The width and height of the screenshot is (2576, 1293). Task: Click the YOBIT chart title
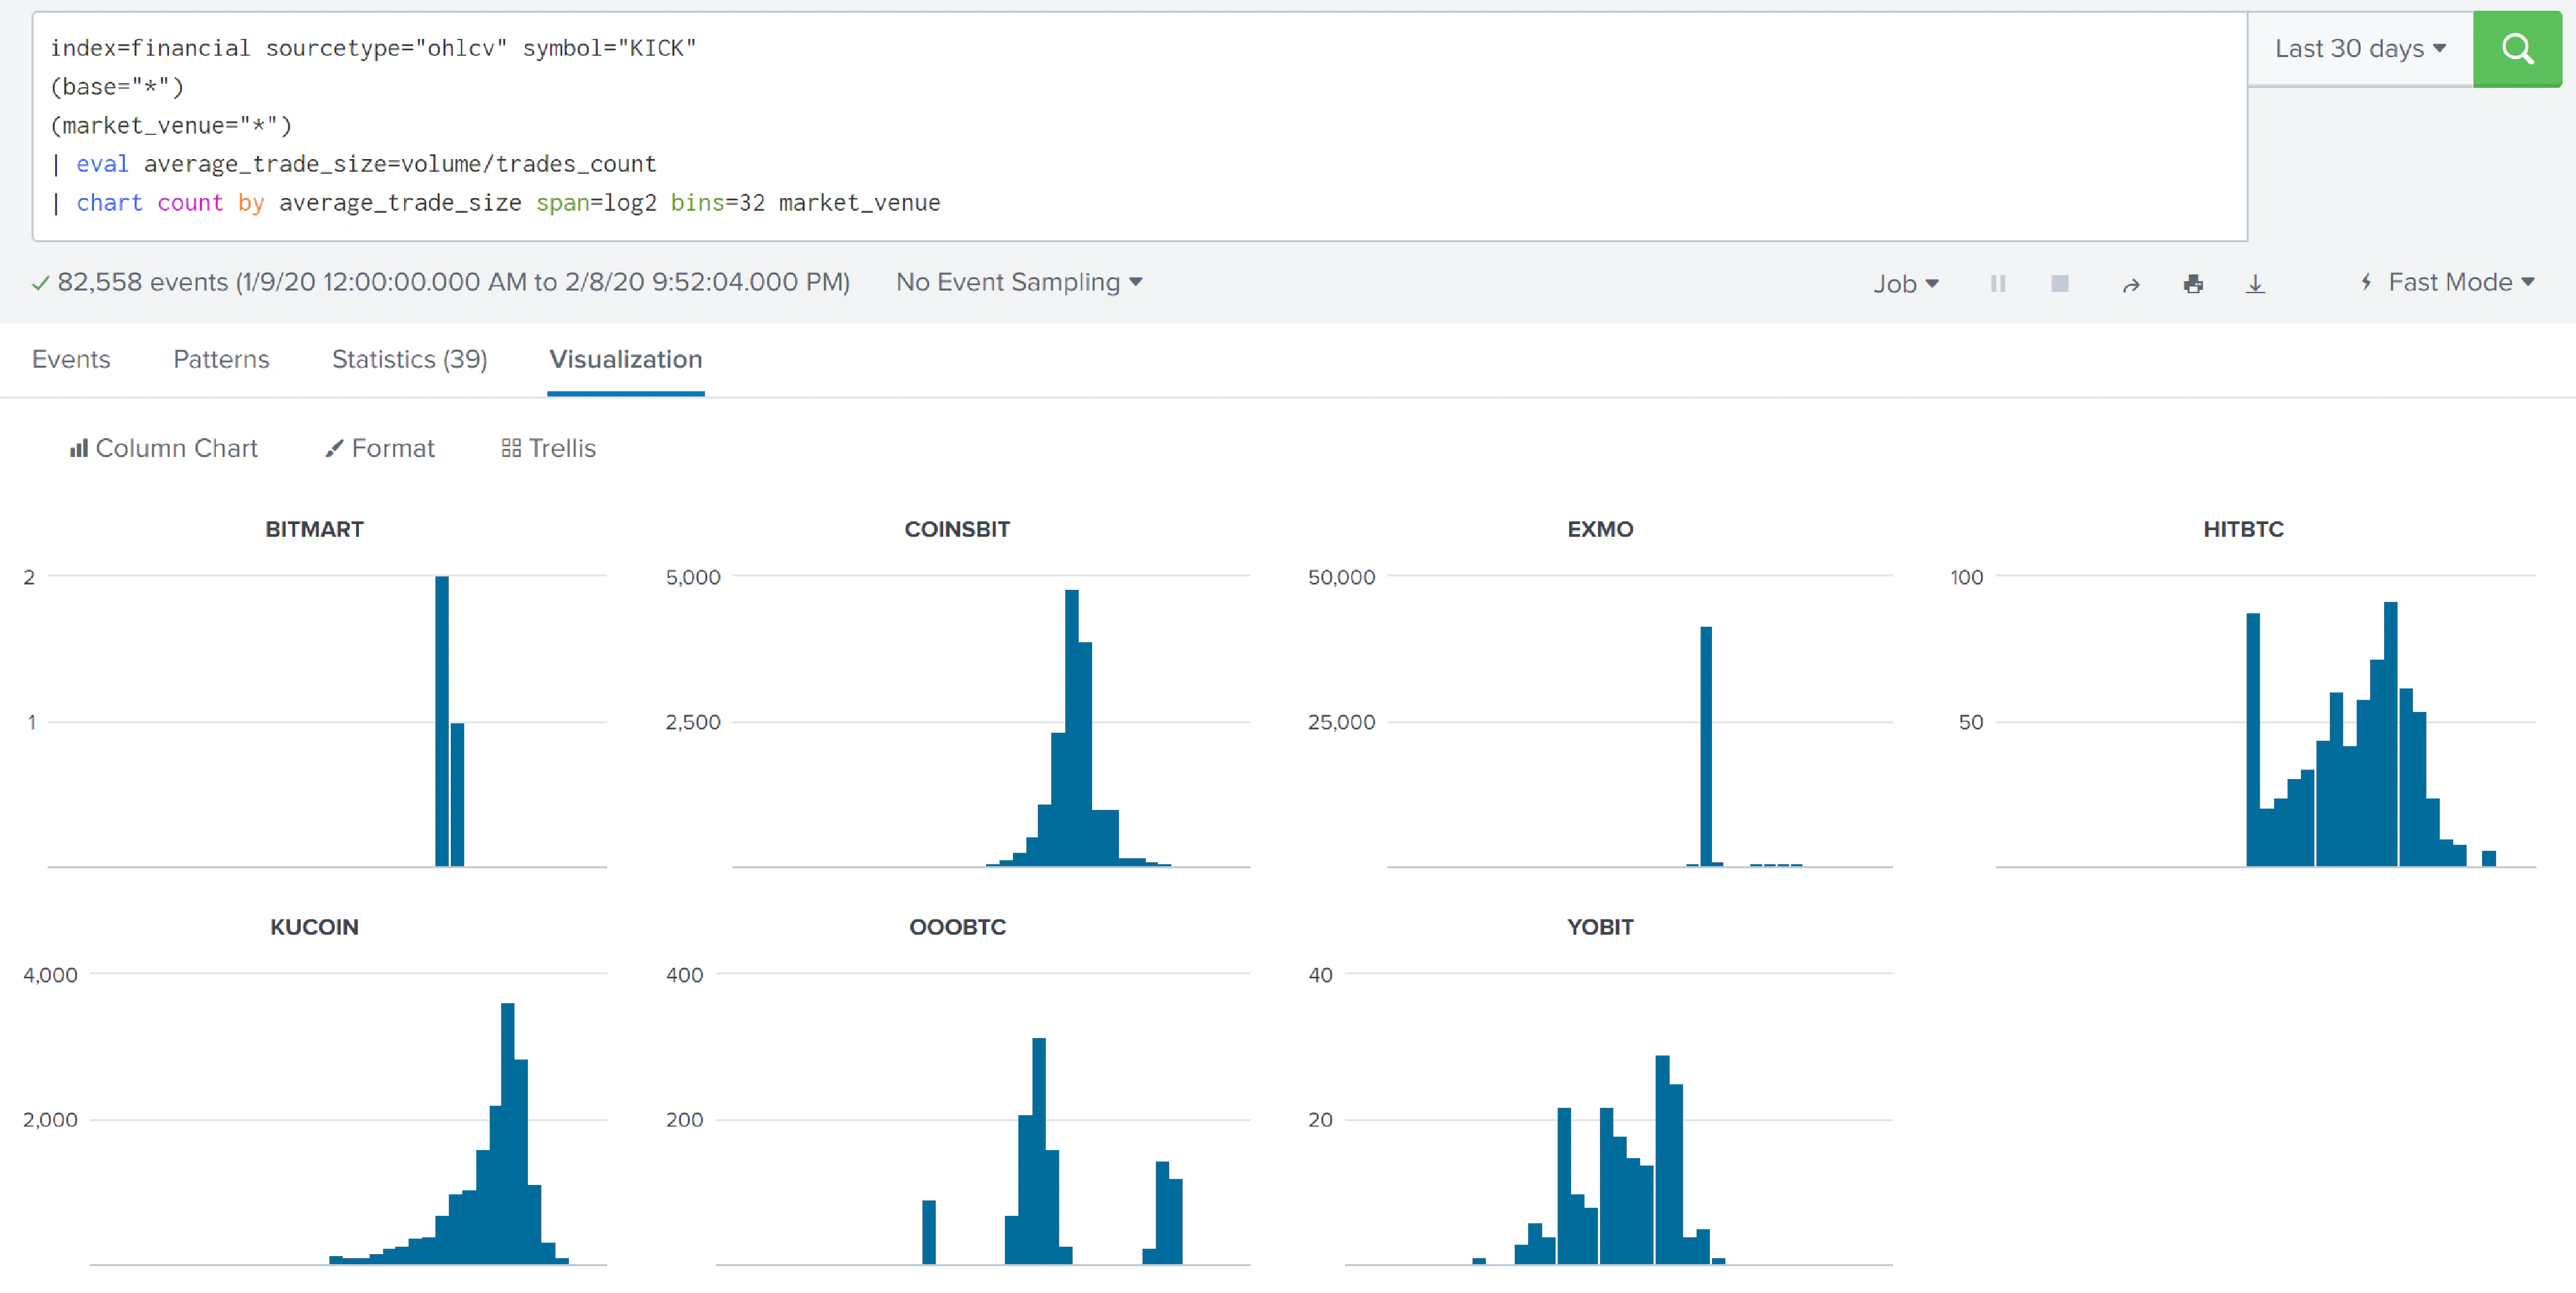point(1600,927)
